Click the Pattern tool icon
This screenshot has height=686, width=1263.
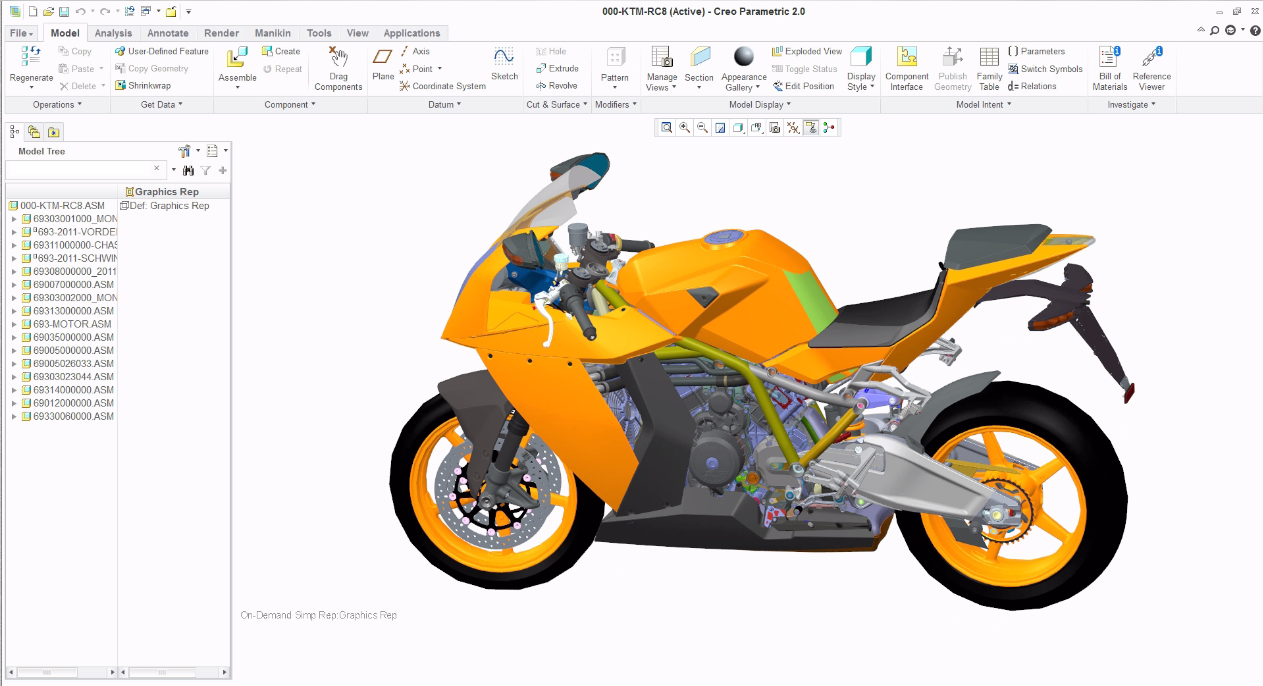point(615,58)
